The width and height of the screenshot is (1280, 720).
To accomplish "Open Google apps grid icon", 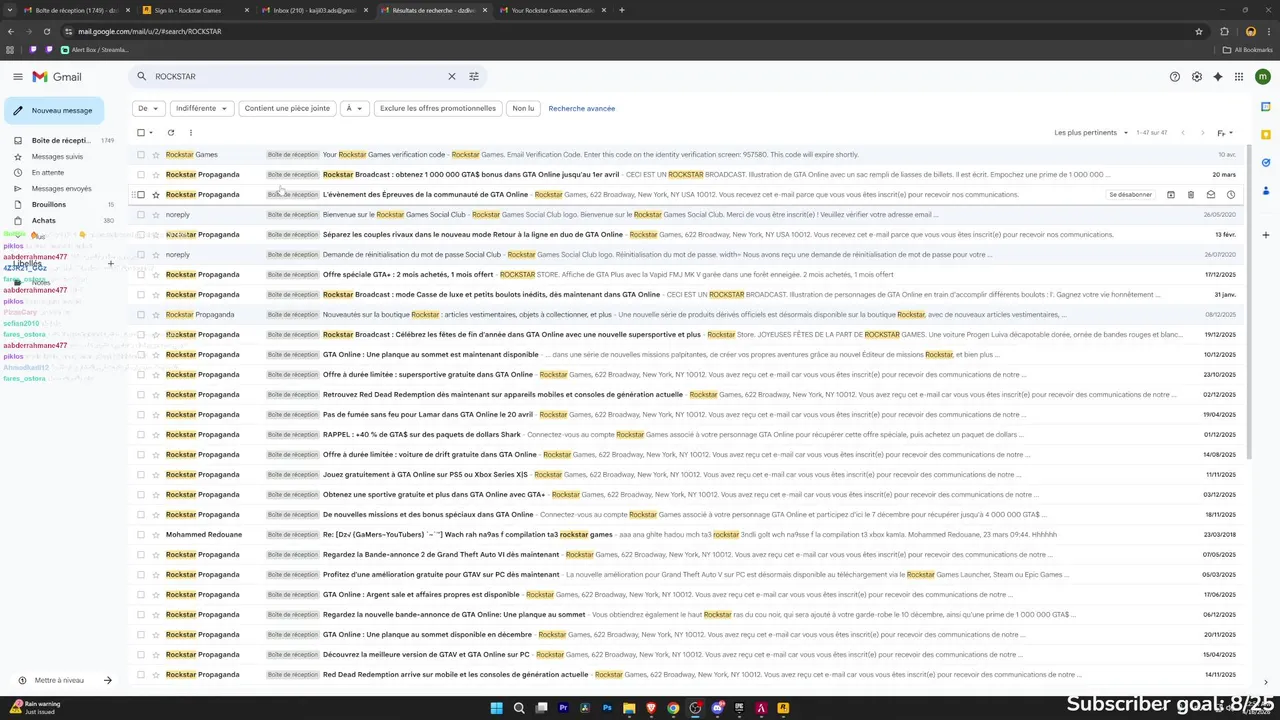I will [x=1239, y=77].
